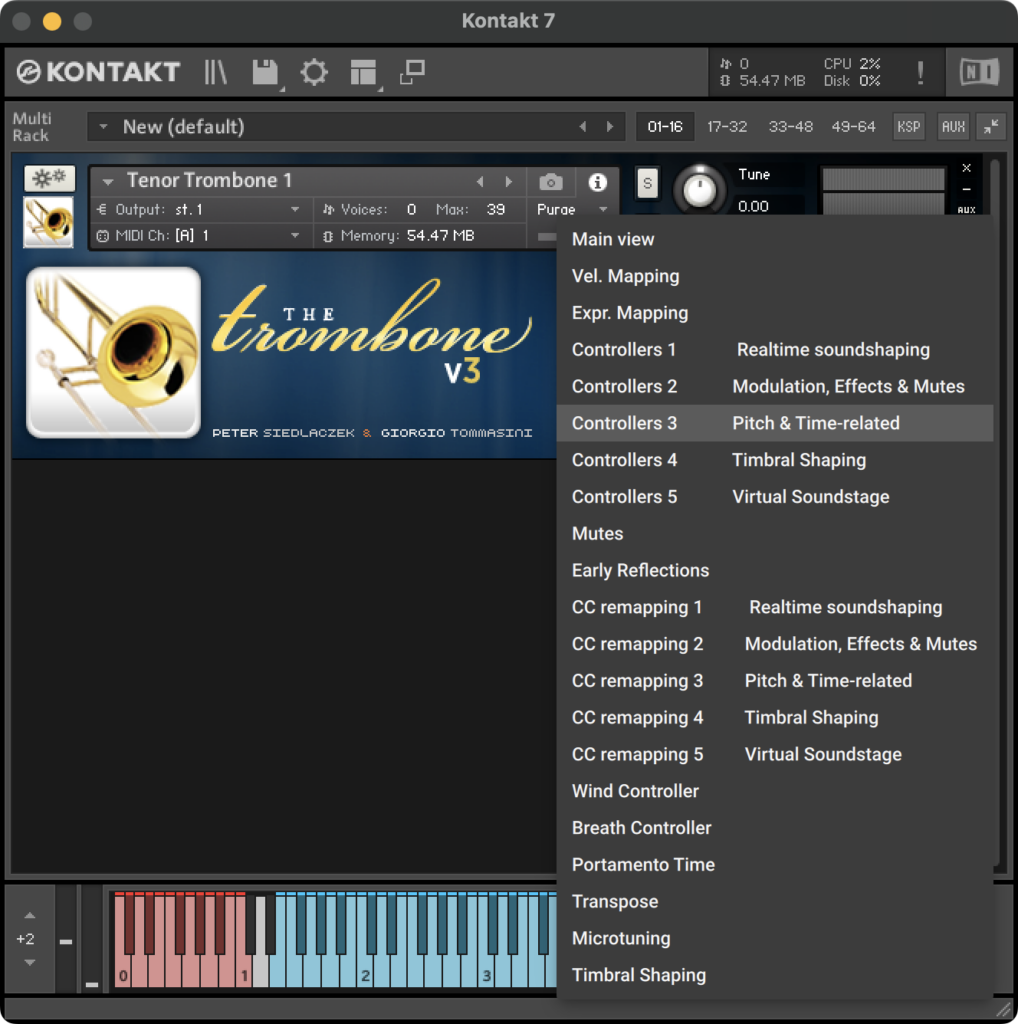Choose Controllers 3 Pitch & Time-related
This screenshot has width=1018, height=1024.
(775, 423)
